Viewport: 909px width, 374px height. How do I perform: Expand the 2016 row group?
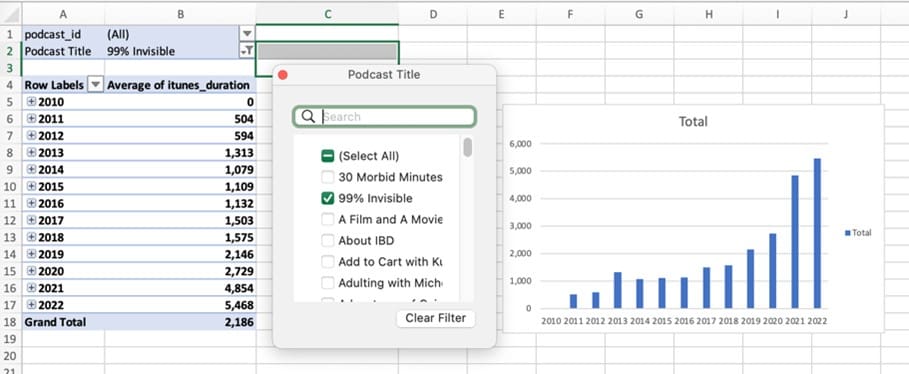(x=31, y=204)
